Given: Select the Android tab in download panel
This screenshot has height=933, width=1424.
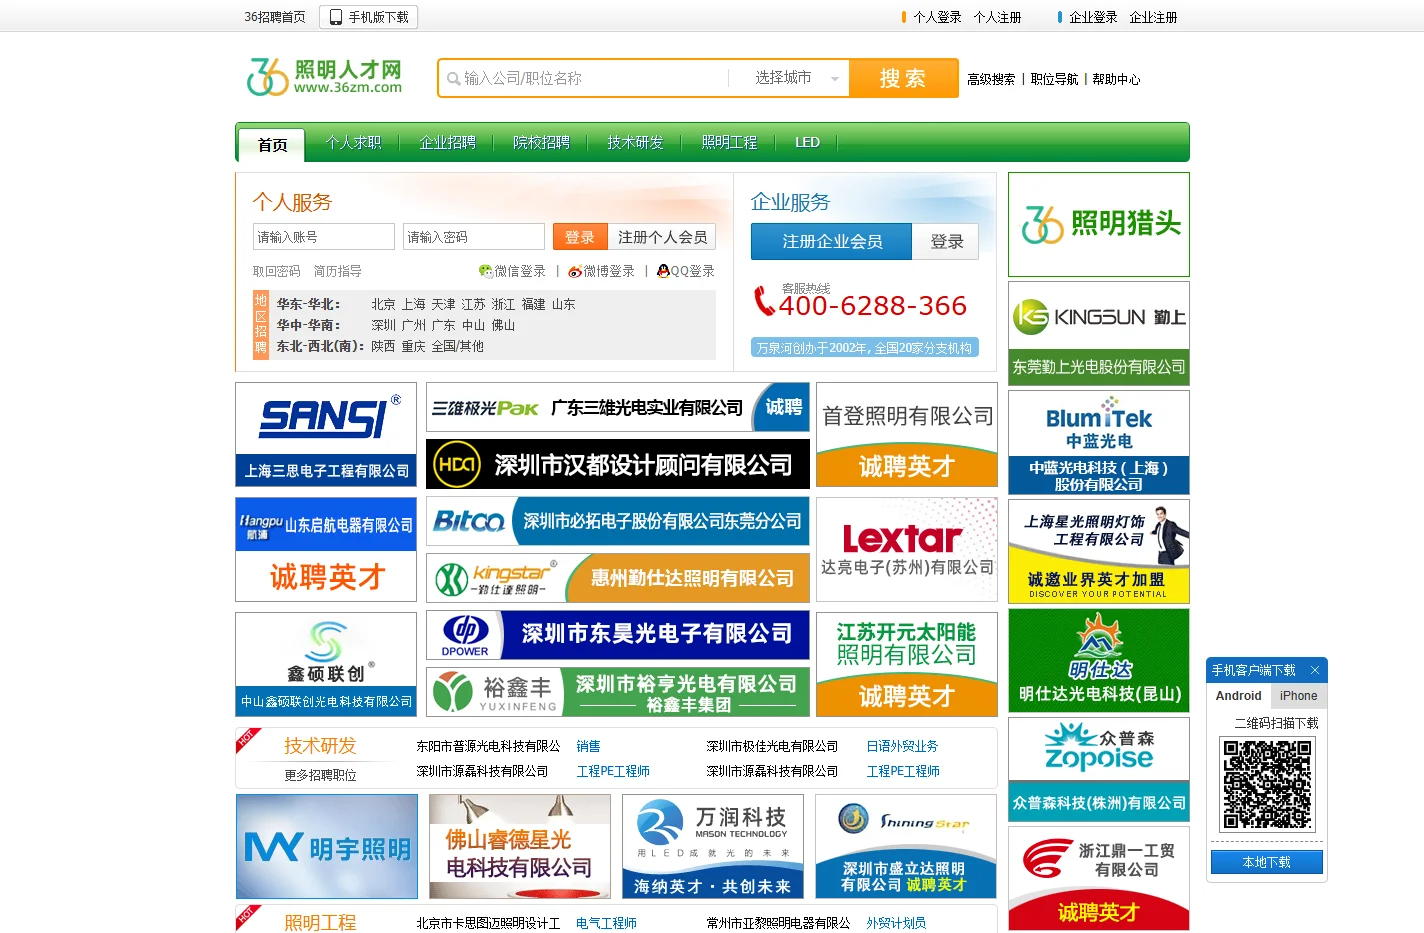Looking at the screenshot, I should 1239,696.
